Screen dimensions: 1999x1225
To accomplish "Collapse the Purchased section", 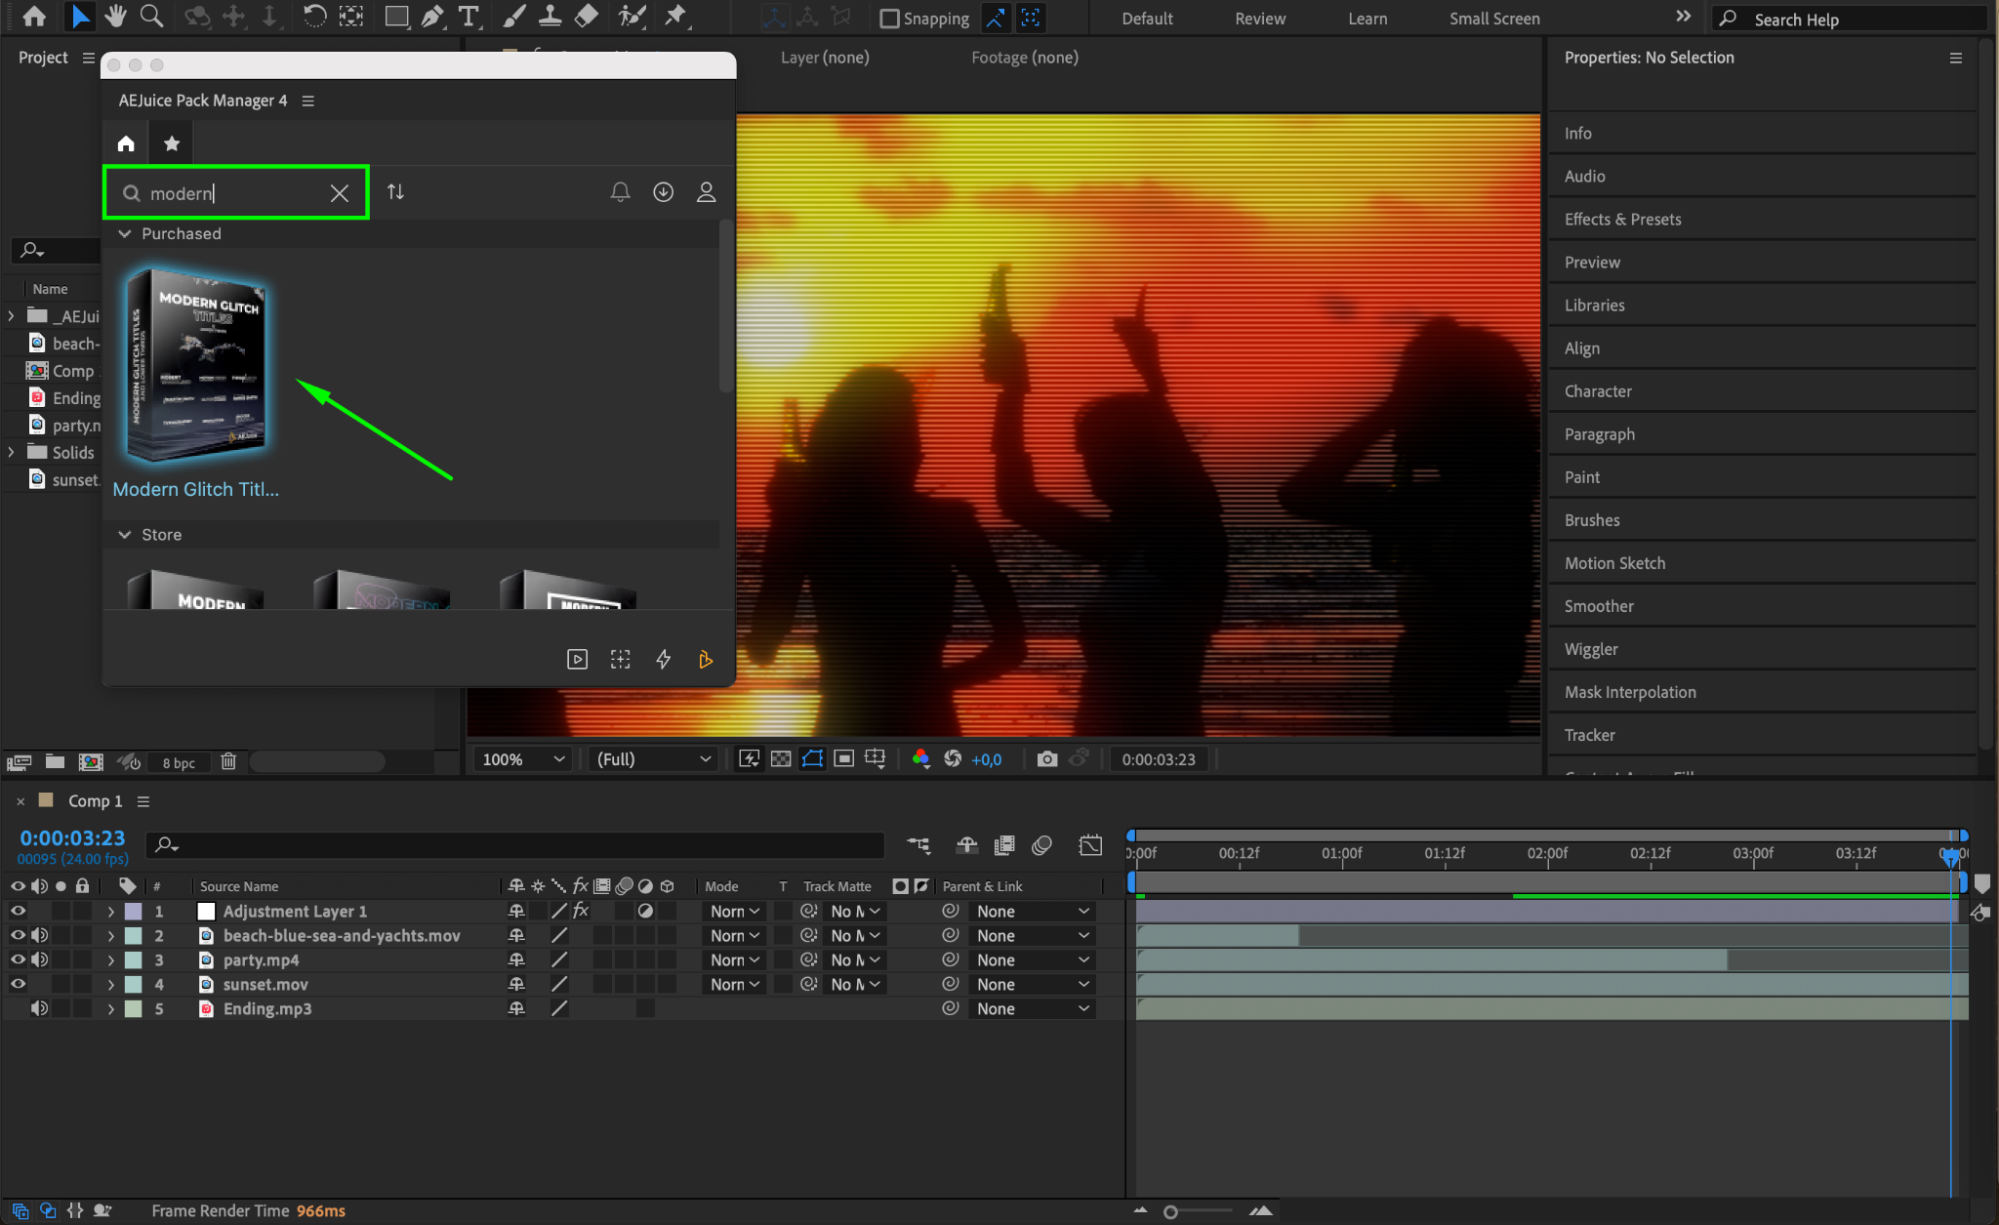I will [x=125, y=233].
